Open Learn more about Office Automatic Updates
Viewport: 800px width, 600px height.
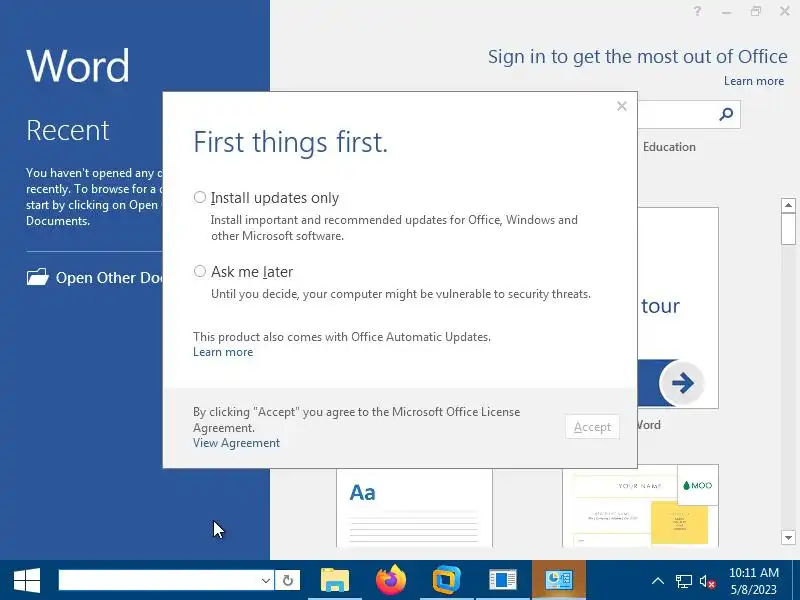pyautogui.click(x=223, y=352)
